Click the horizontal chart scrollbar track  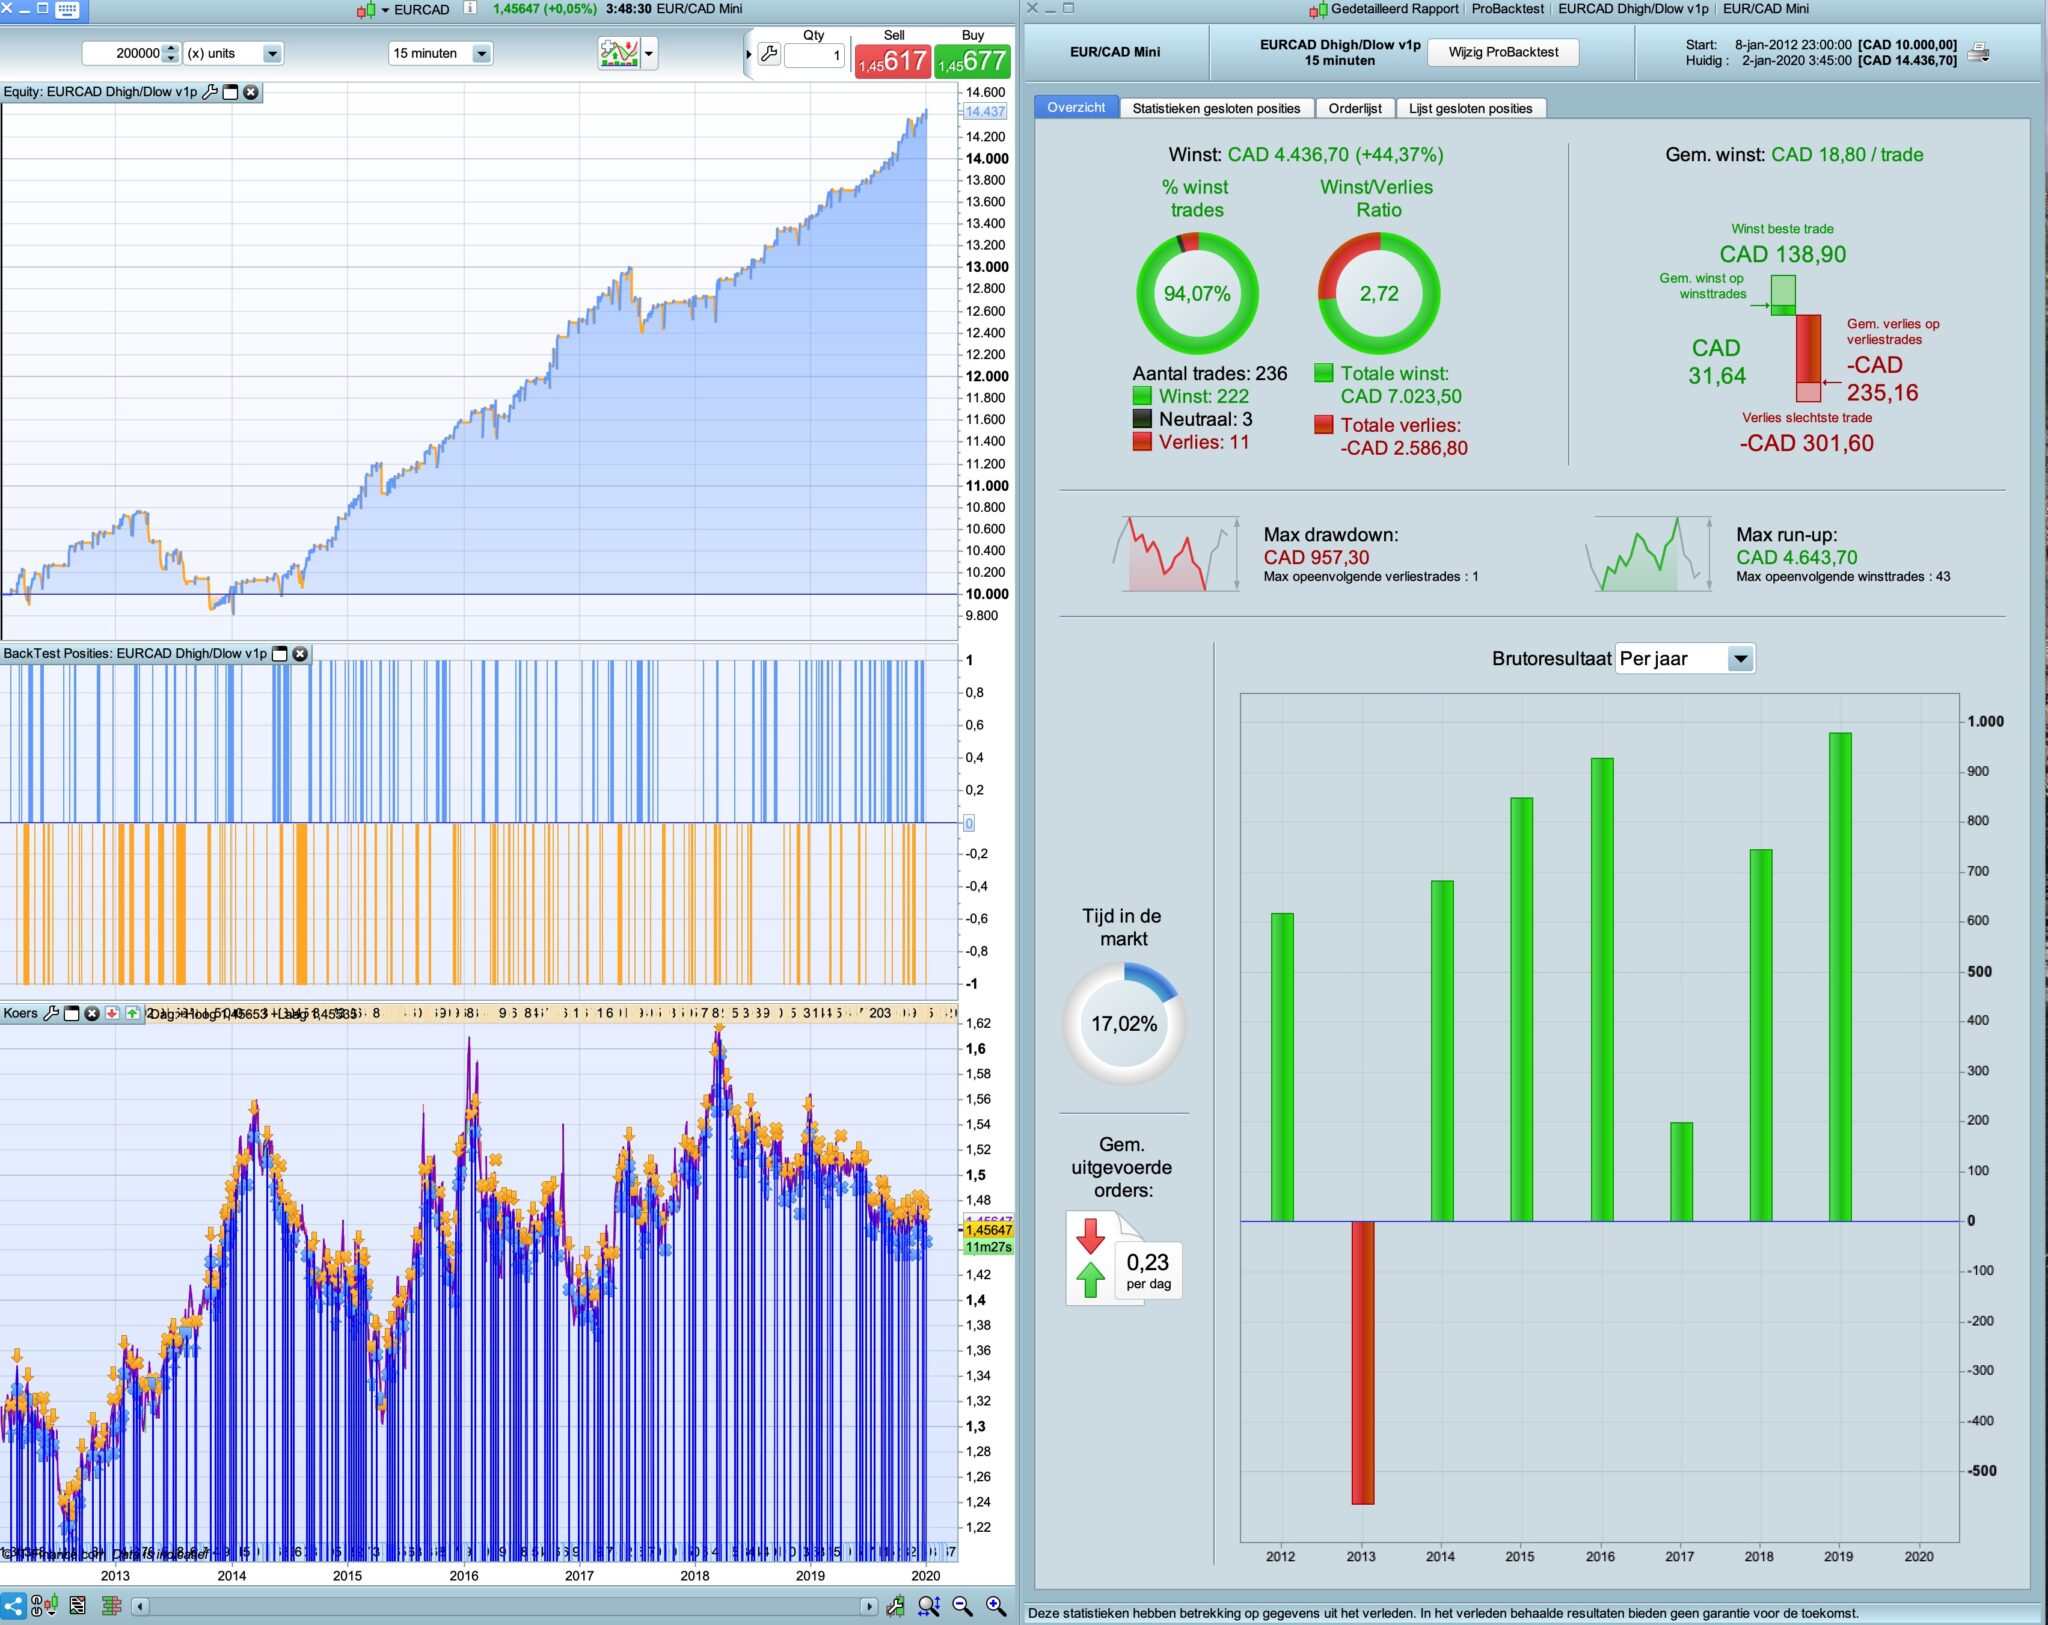point(500,1606)
